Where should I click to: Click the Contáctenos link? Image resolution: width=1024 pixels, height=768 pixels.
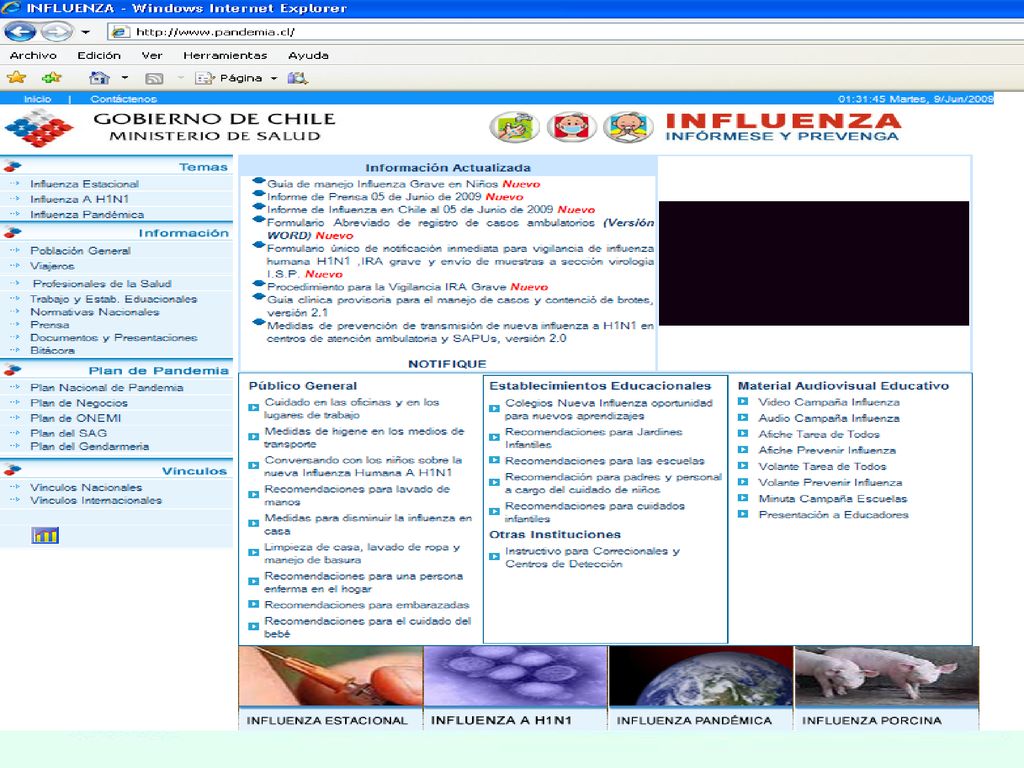click(123, 99)
